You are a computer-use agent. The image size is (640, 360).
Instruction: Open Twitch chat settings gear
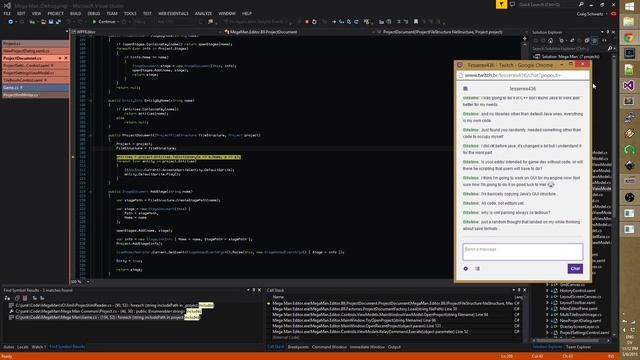[x=466, y=269]
